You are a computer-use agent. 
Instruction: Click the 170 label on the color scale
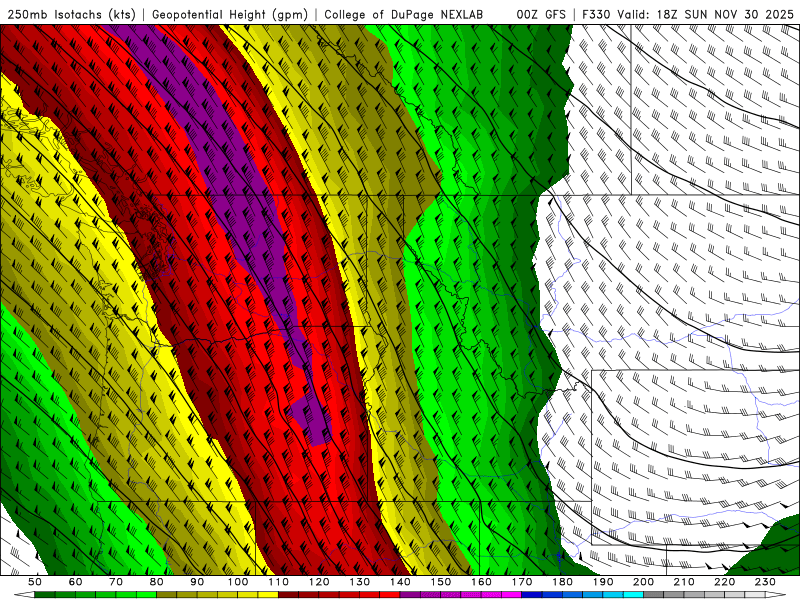tap(522, 582)
